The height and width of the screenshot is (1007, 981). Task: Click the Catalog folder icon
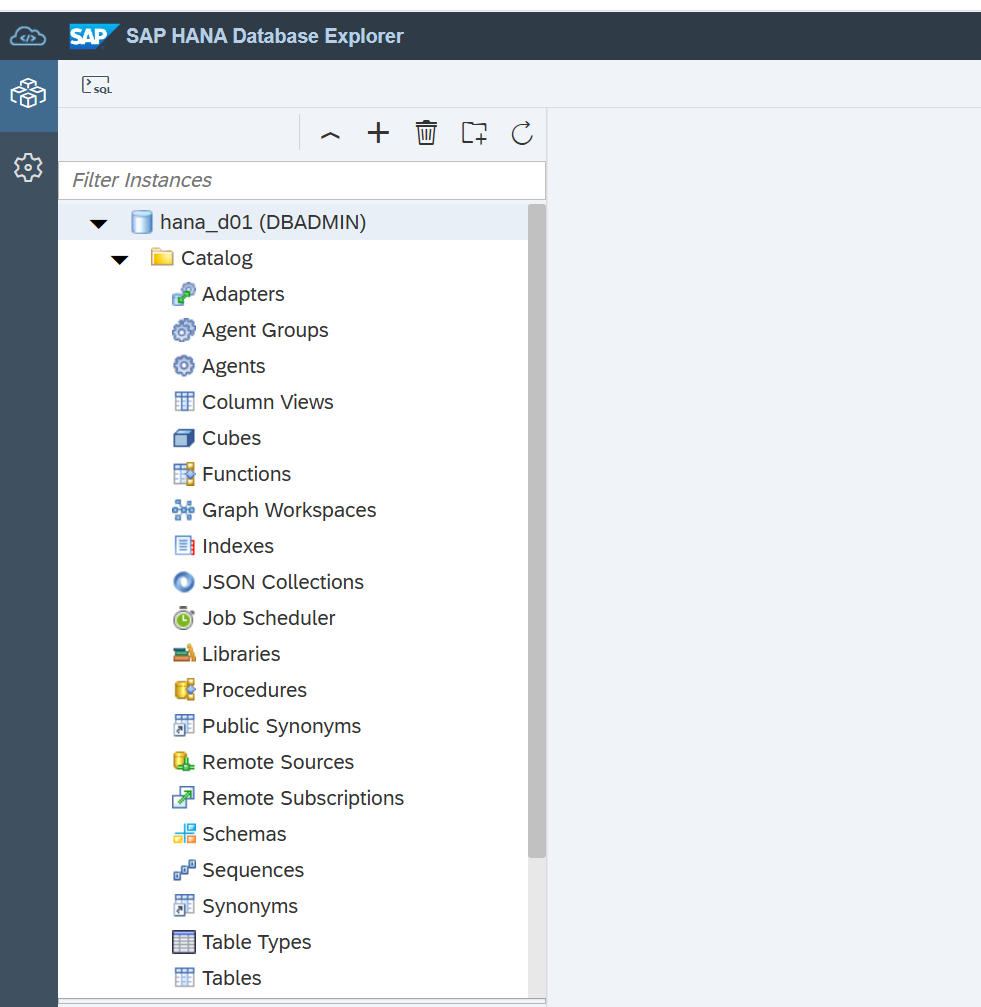[162, 258]
